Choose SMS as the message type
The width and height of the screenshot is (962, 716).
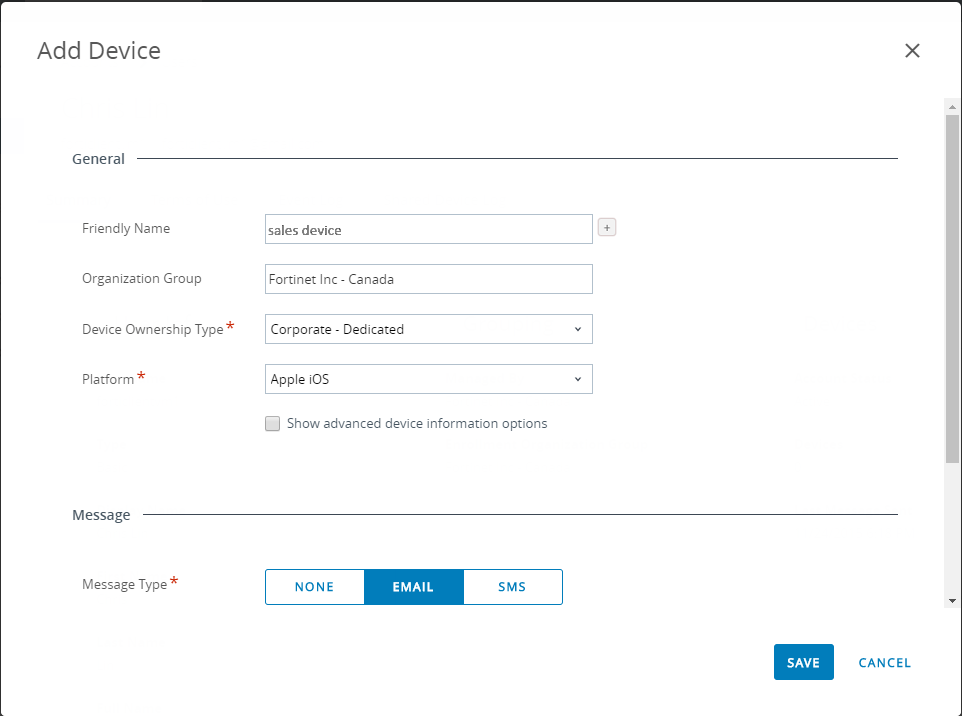click(512, 587)
